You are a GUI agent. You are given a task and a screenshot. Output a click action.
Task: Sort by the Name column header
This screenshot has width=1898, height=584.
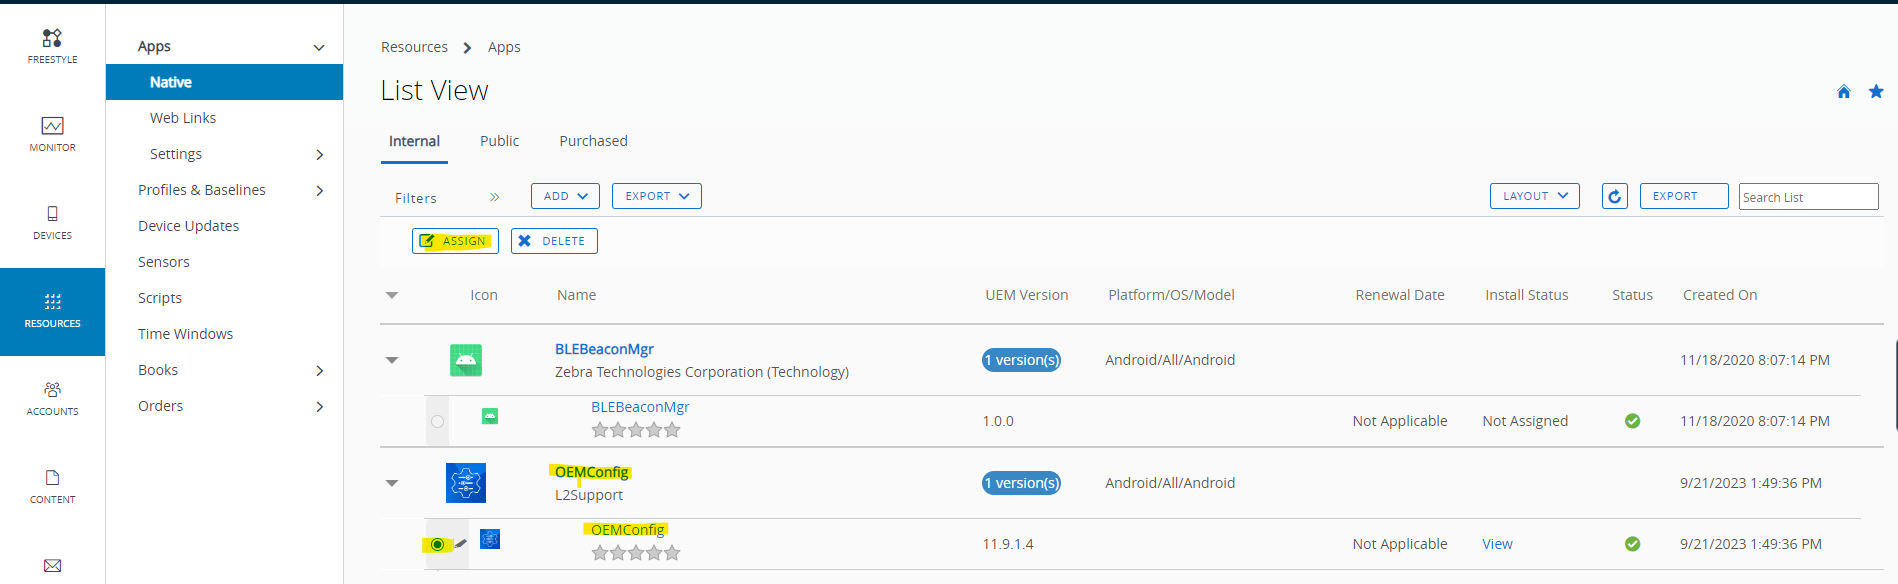[576, 295]
